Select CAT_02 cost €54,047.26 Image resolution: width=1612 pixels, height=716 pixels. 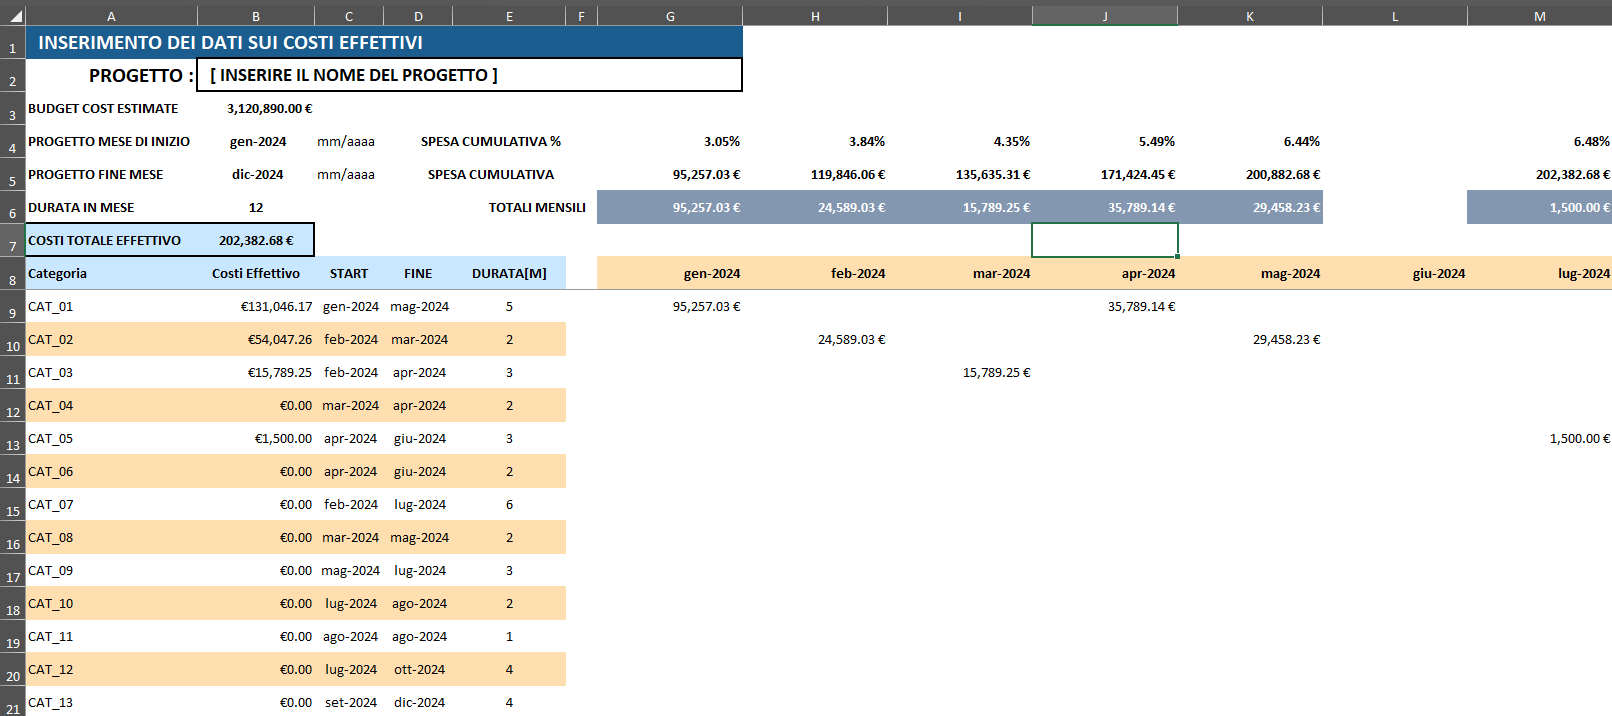280,340
